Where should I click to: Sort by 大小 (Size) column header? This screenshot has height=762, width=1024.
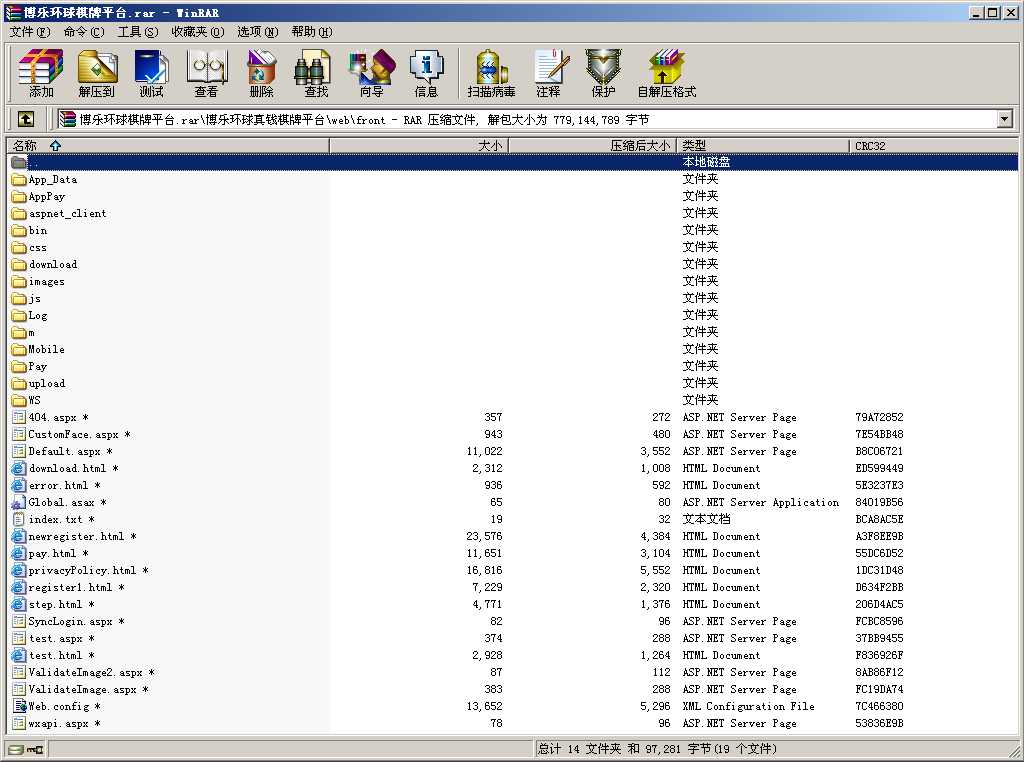pyautogui.click(x=419, y=146)
